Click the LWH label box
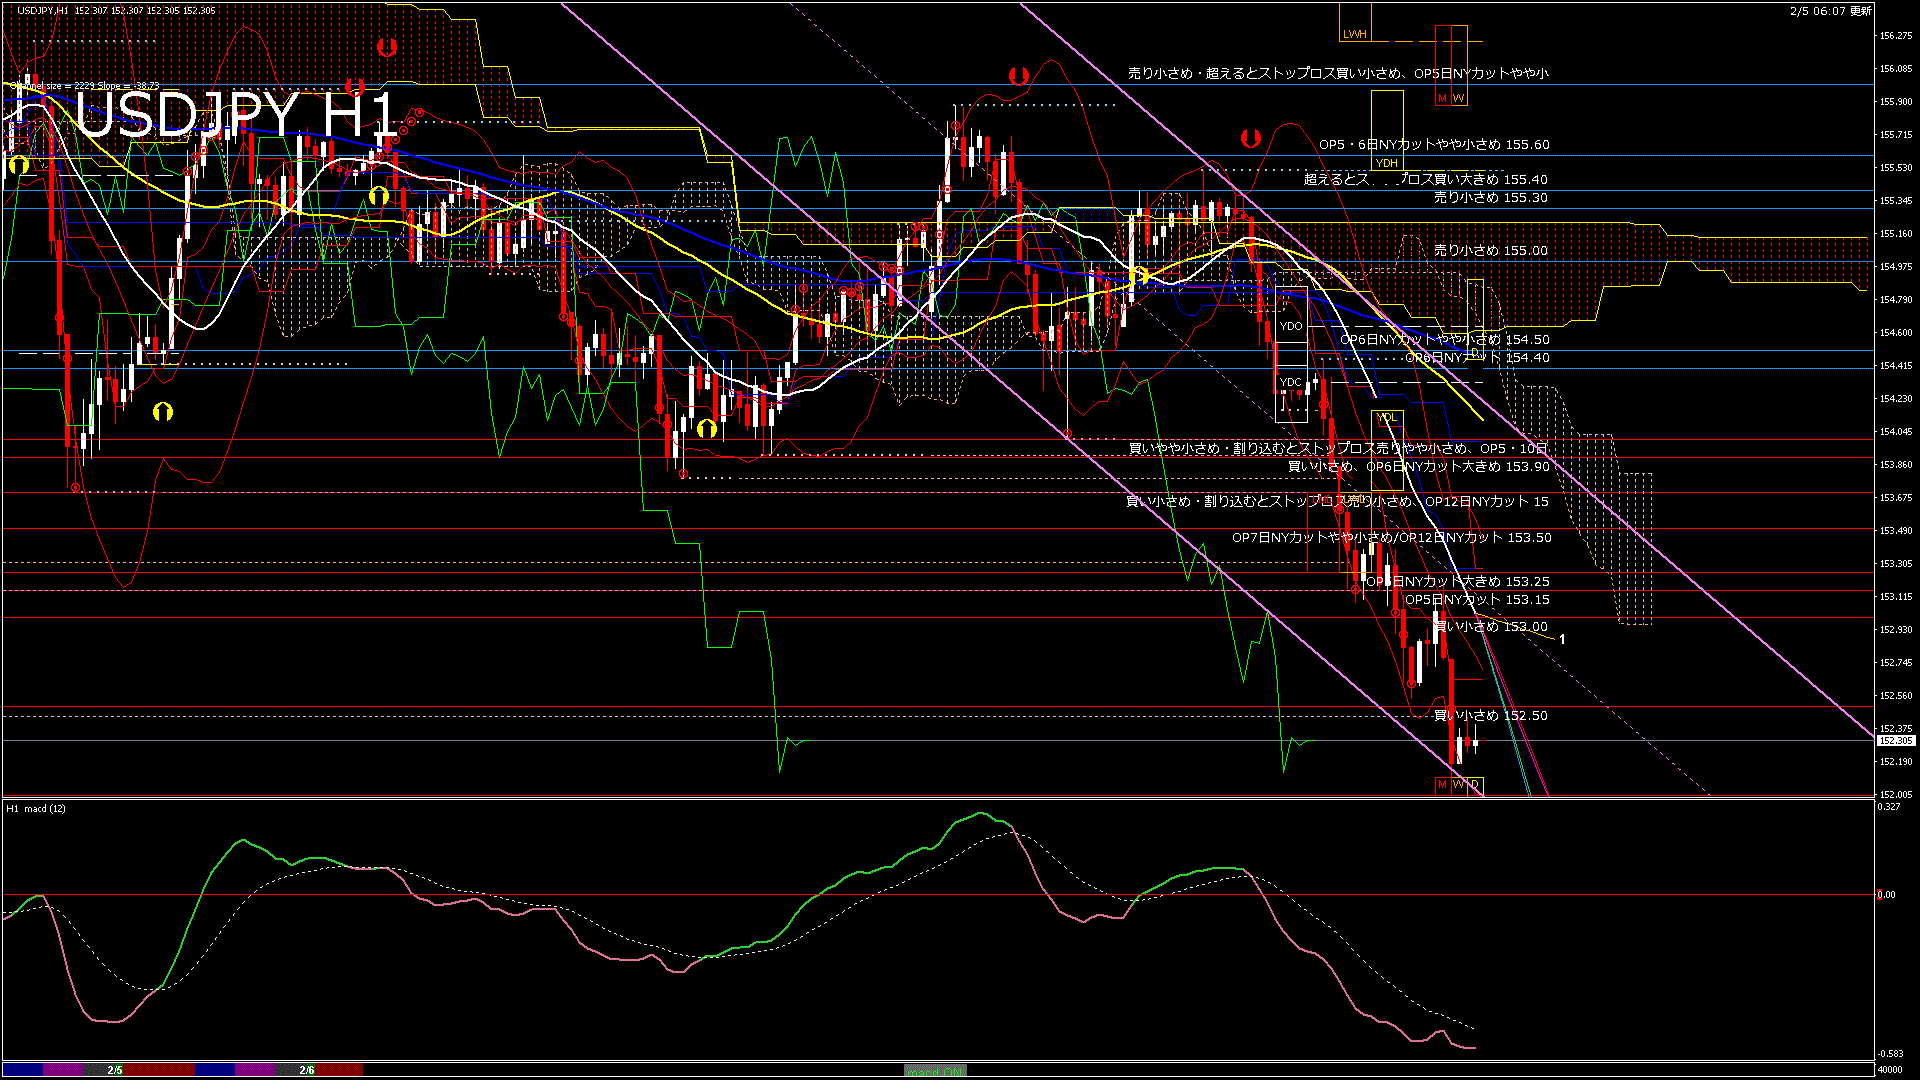The height and width of the screenshot is (1080, 1920). 1355,34
